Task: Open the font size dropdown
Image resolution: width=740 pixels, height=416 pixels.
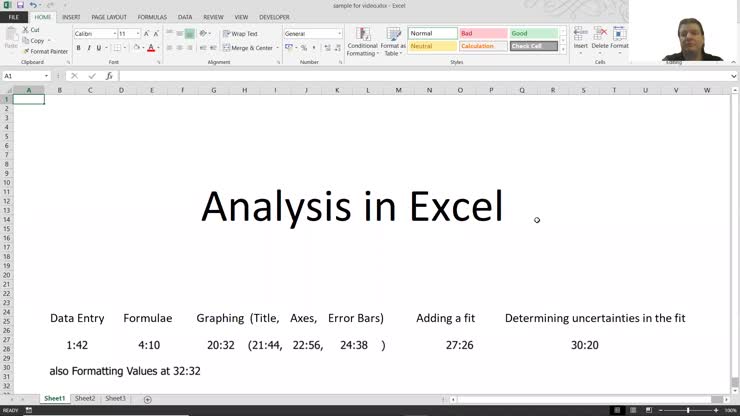Action: click(x=138, y=34)
